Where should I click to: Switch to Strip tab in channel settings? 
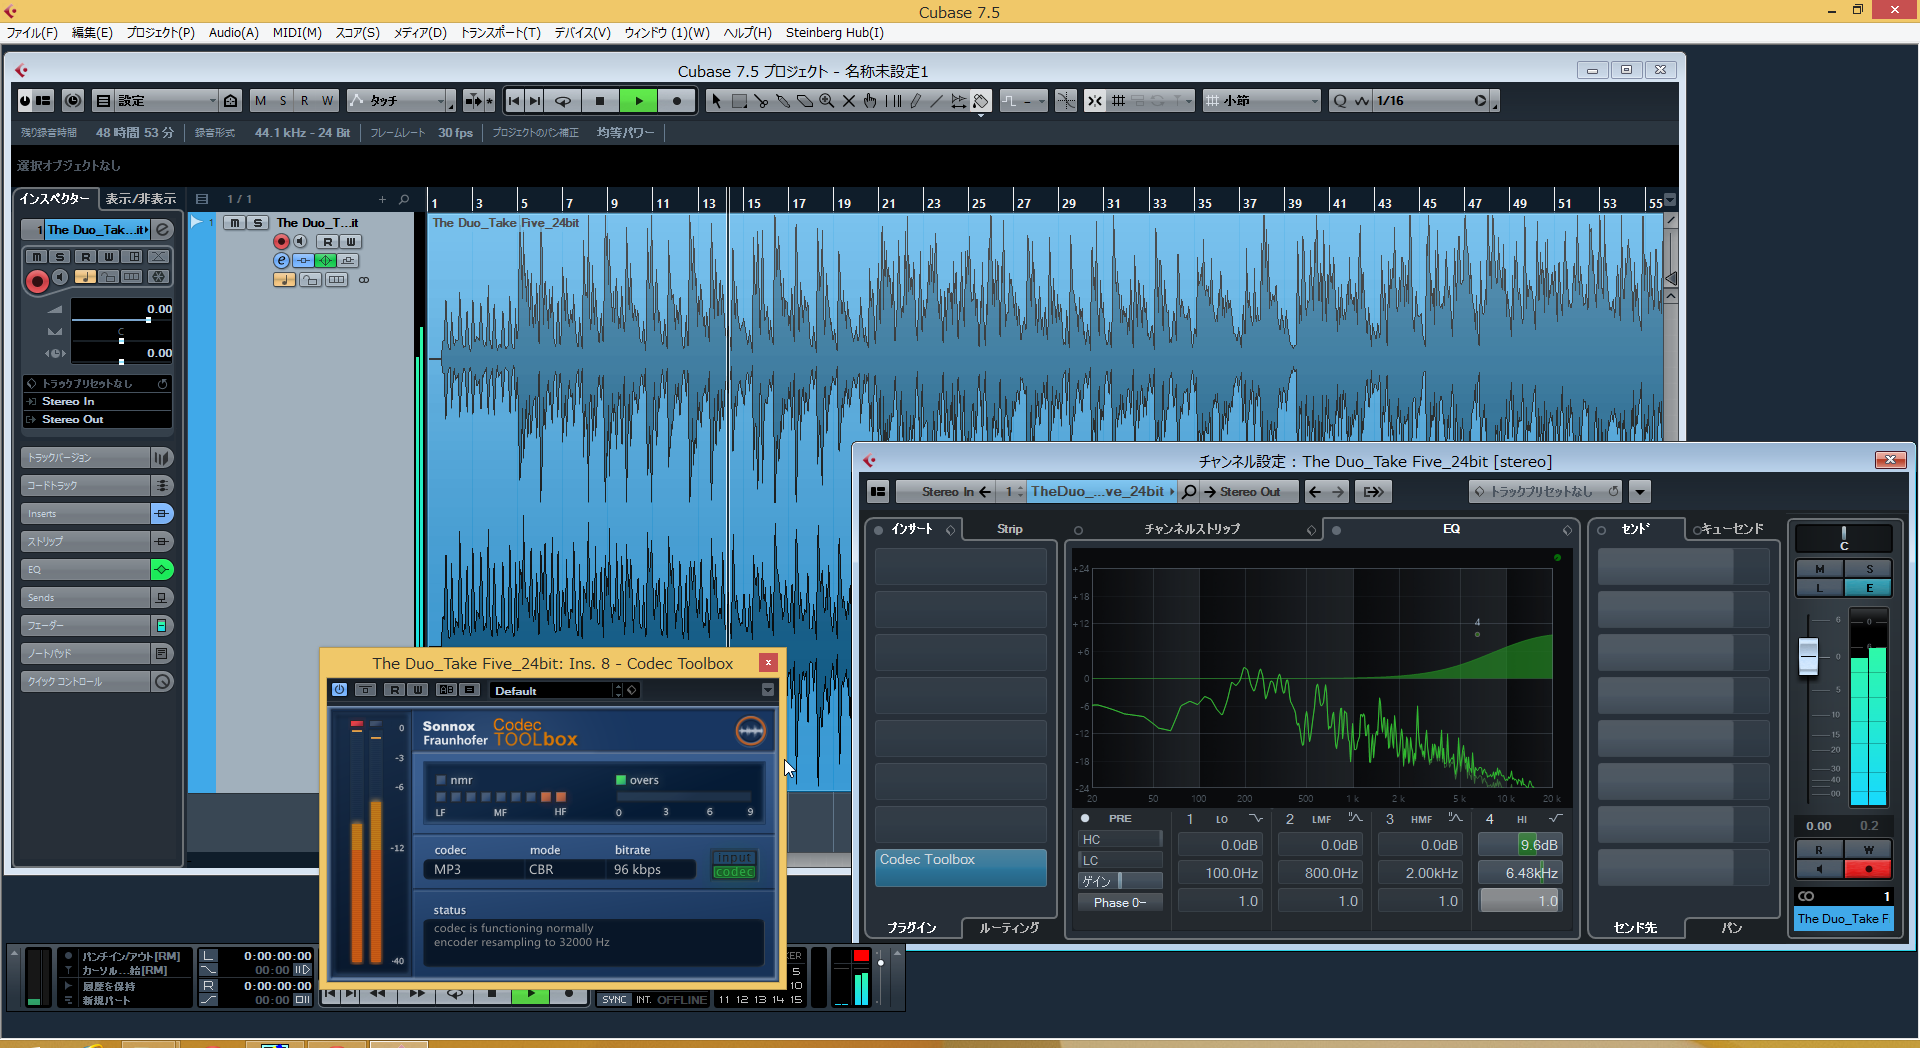pos(1010,529)
